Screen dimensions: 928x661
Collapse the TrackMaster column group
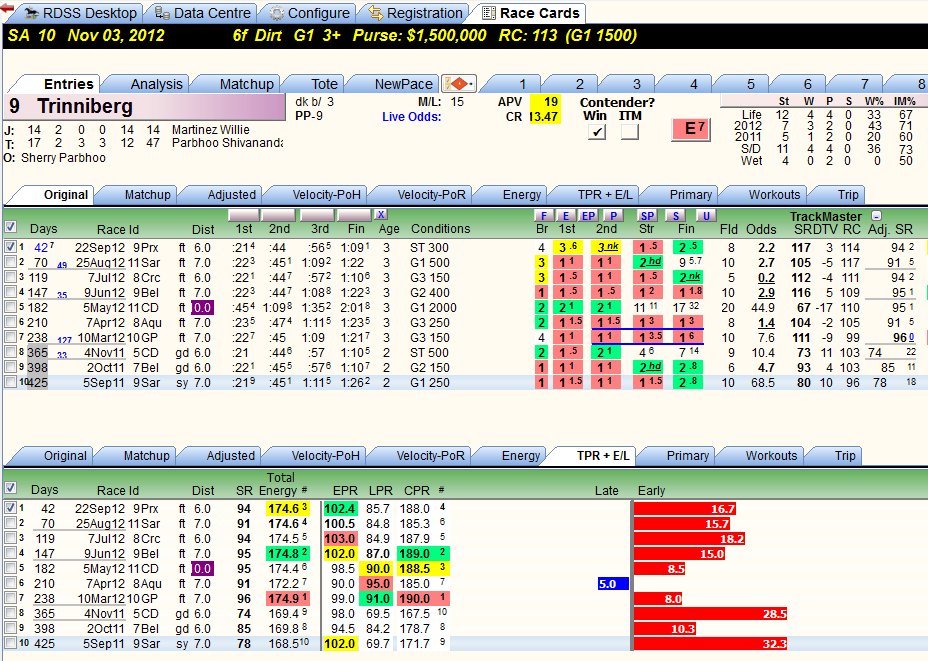pyautogui.click(x=877, y=216)
